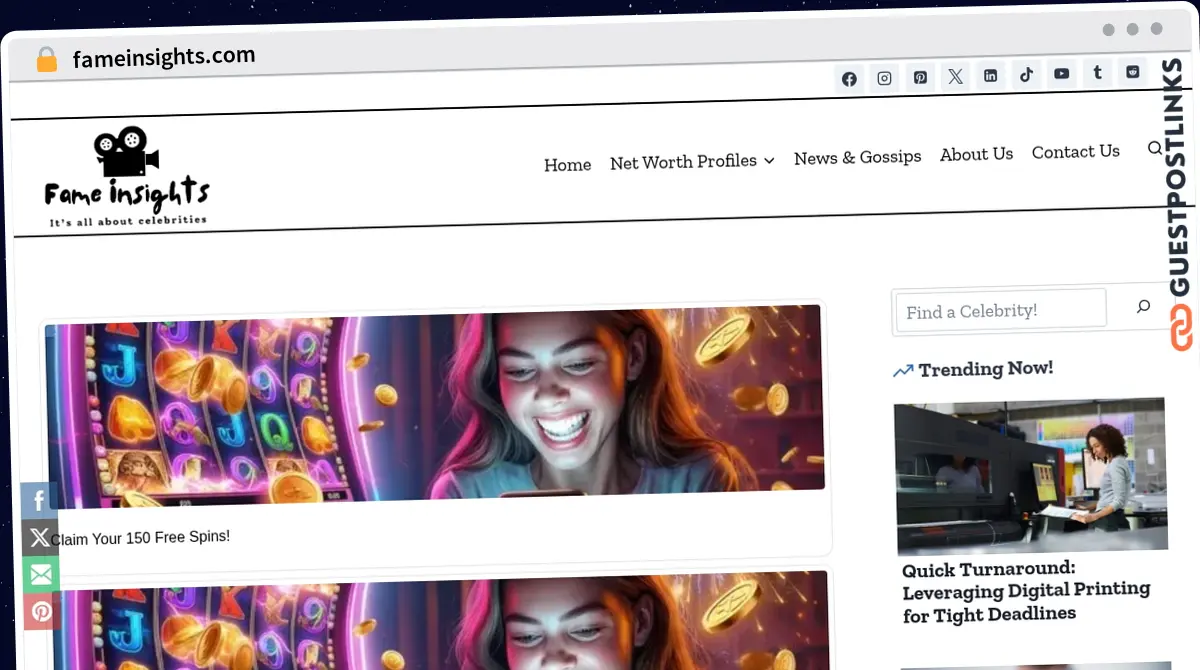Click the Pinterest icon in header
This screenshot has height=670, width=1200.
920,77
